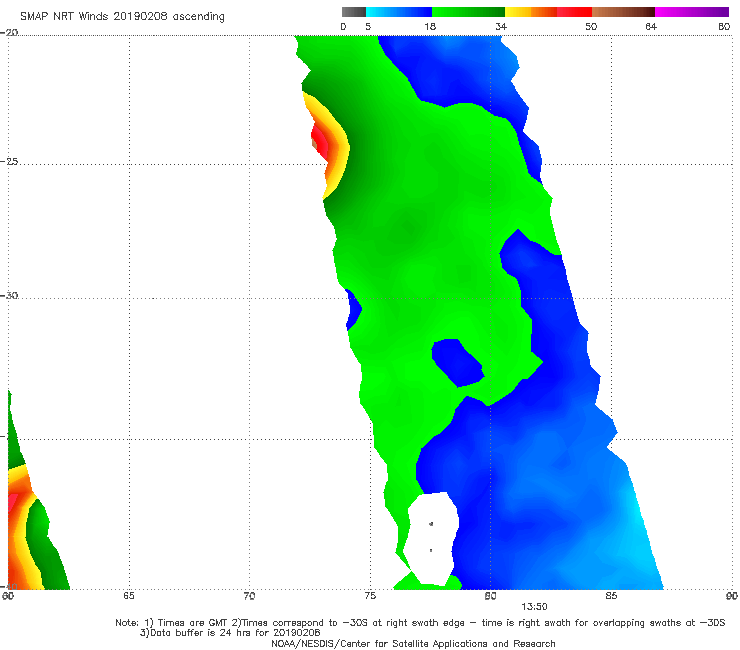Pick the cyan-to-blue 5–18 color bar segment

pos(399,12)
